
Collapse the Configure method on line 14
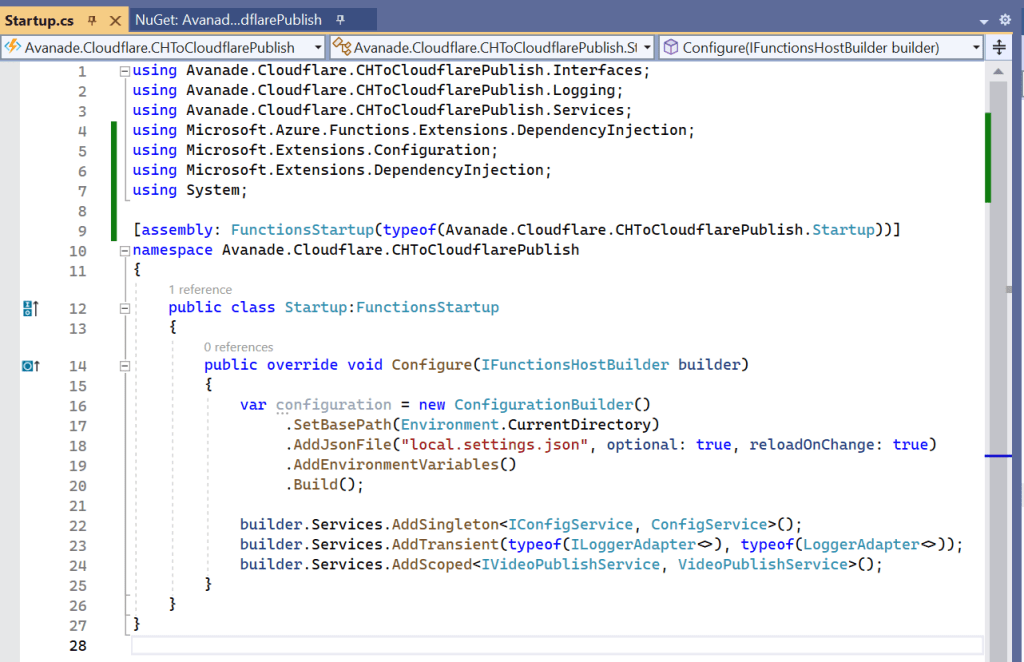[x=124, y=366]
